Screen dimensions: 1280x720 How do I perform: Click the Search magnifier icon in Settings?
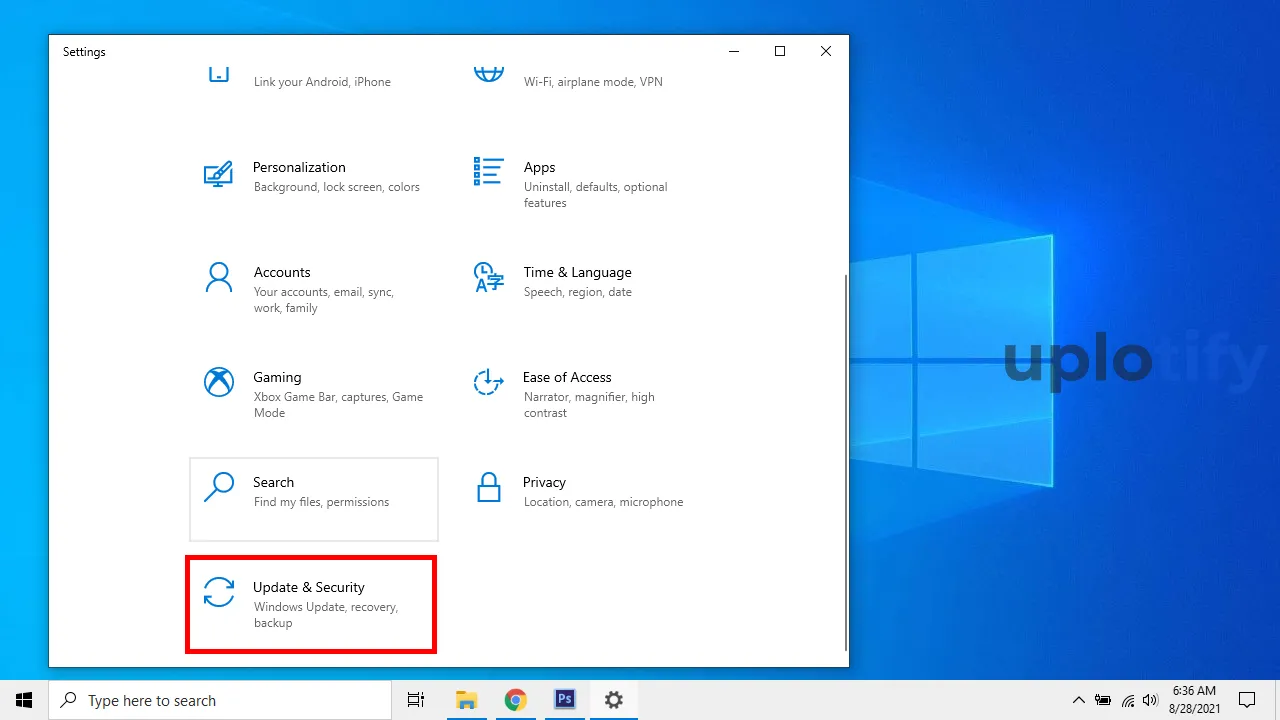[218, 487]
